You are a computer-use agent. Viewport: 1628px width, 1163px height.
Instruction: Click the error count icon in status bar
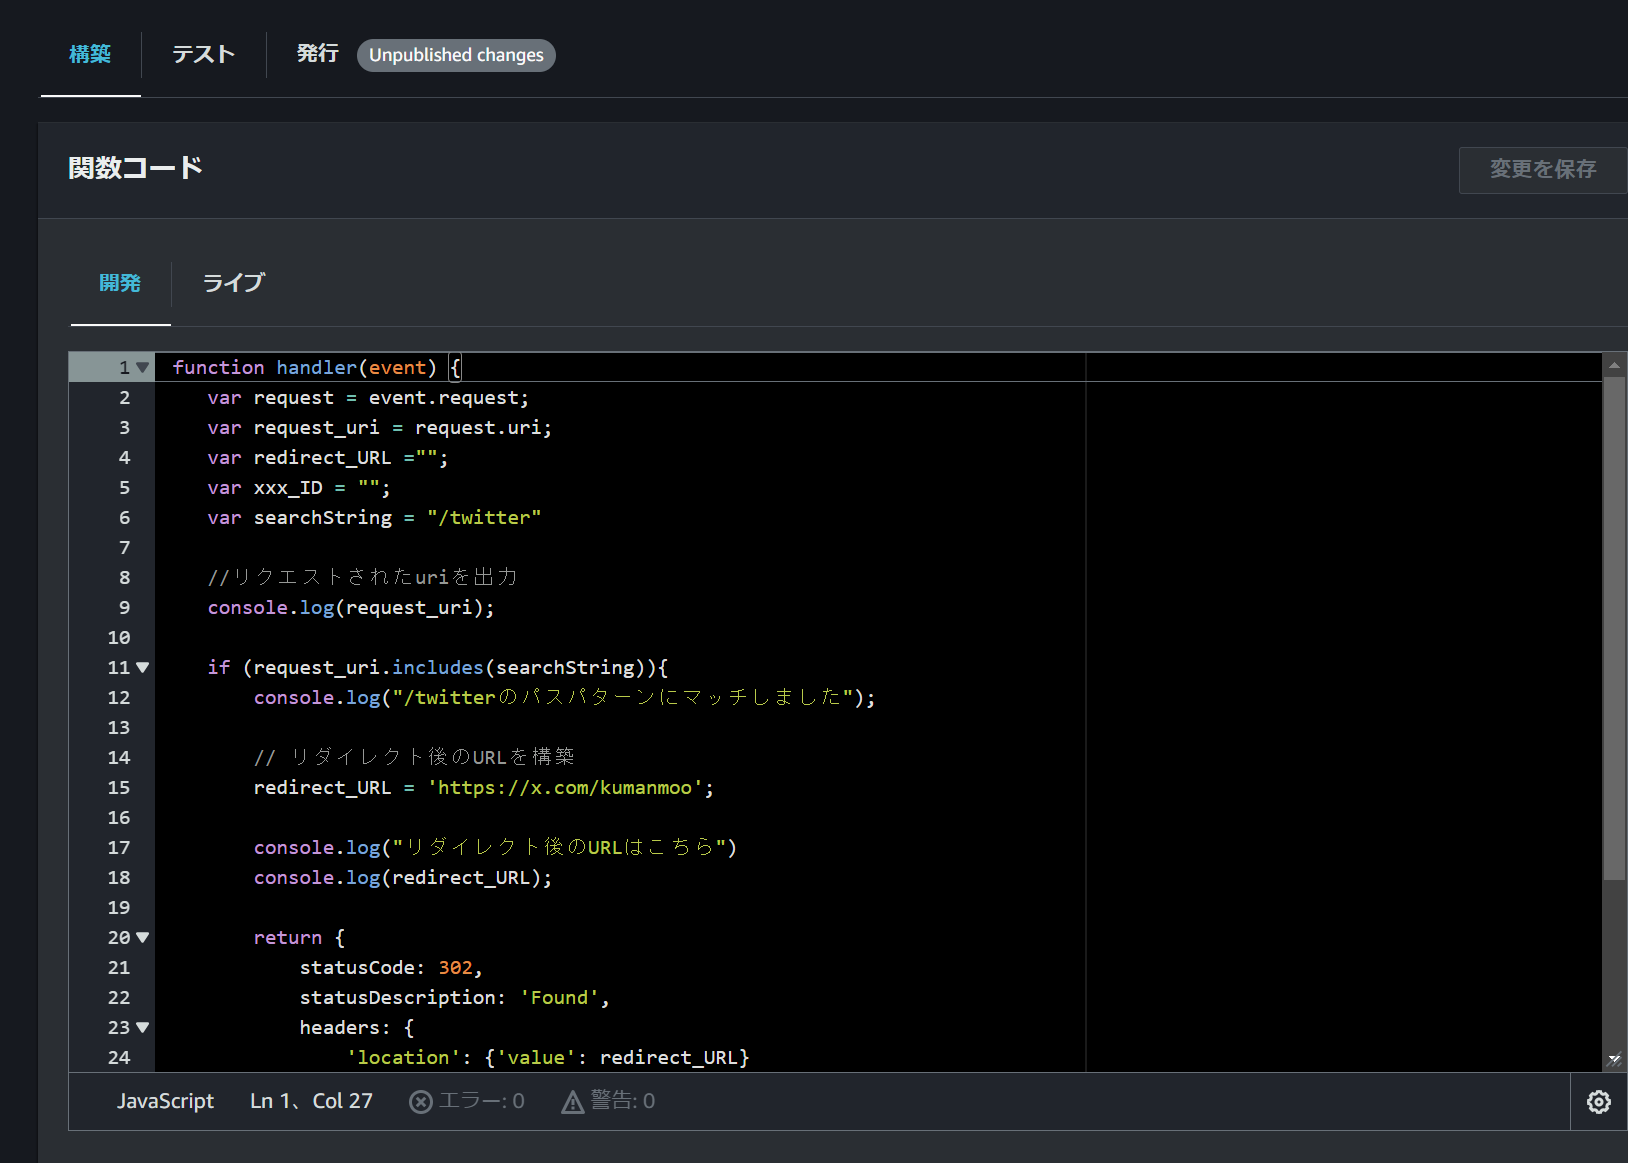click(421, 1101)
